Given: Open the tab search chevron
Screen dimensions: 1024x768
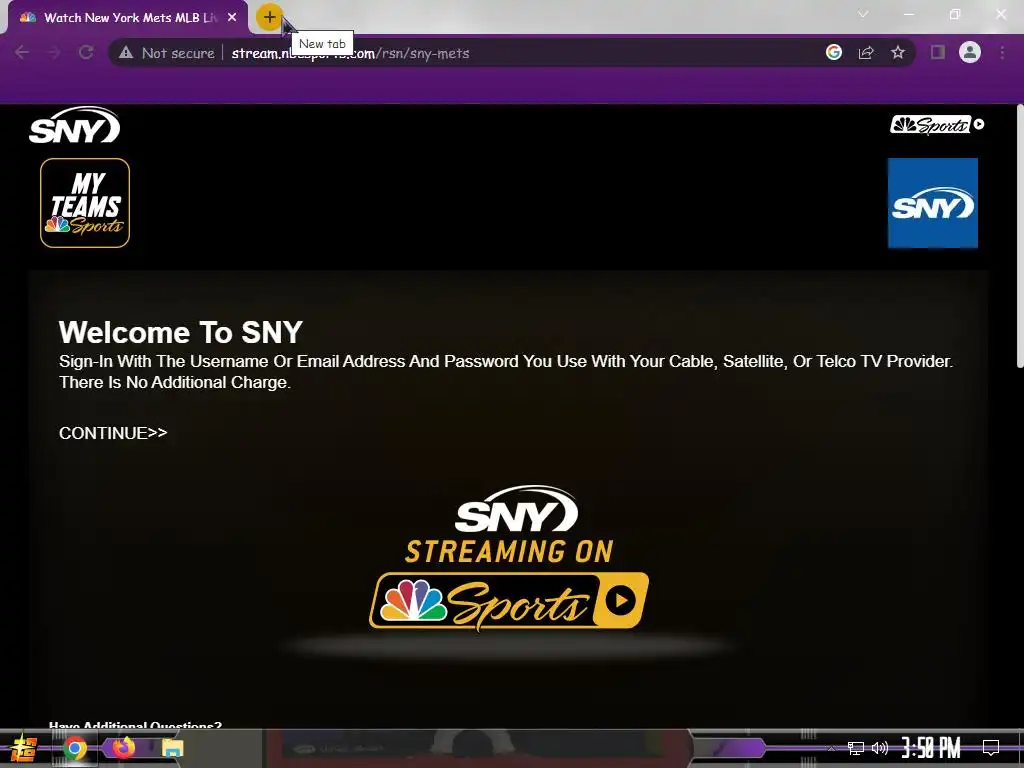Looking at the screenshot, I should pyautogui.click(x=863, y=14).
